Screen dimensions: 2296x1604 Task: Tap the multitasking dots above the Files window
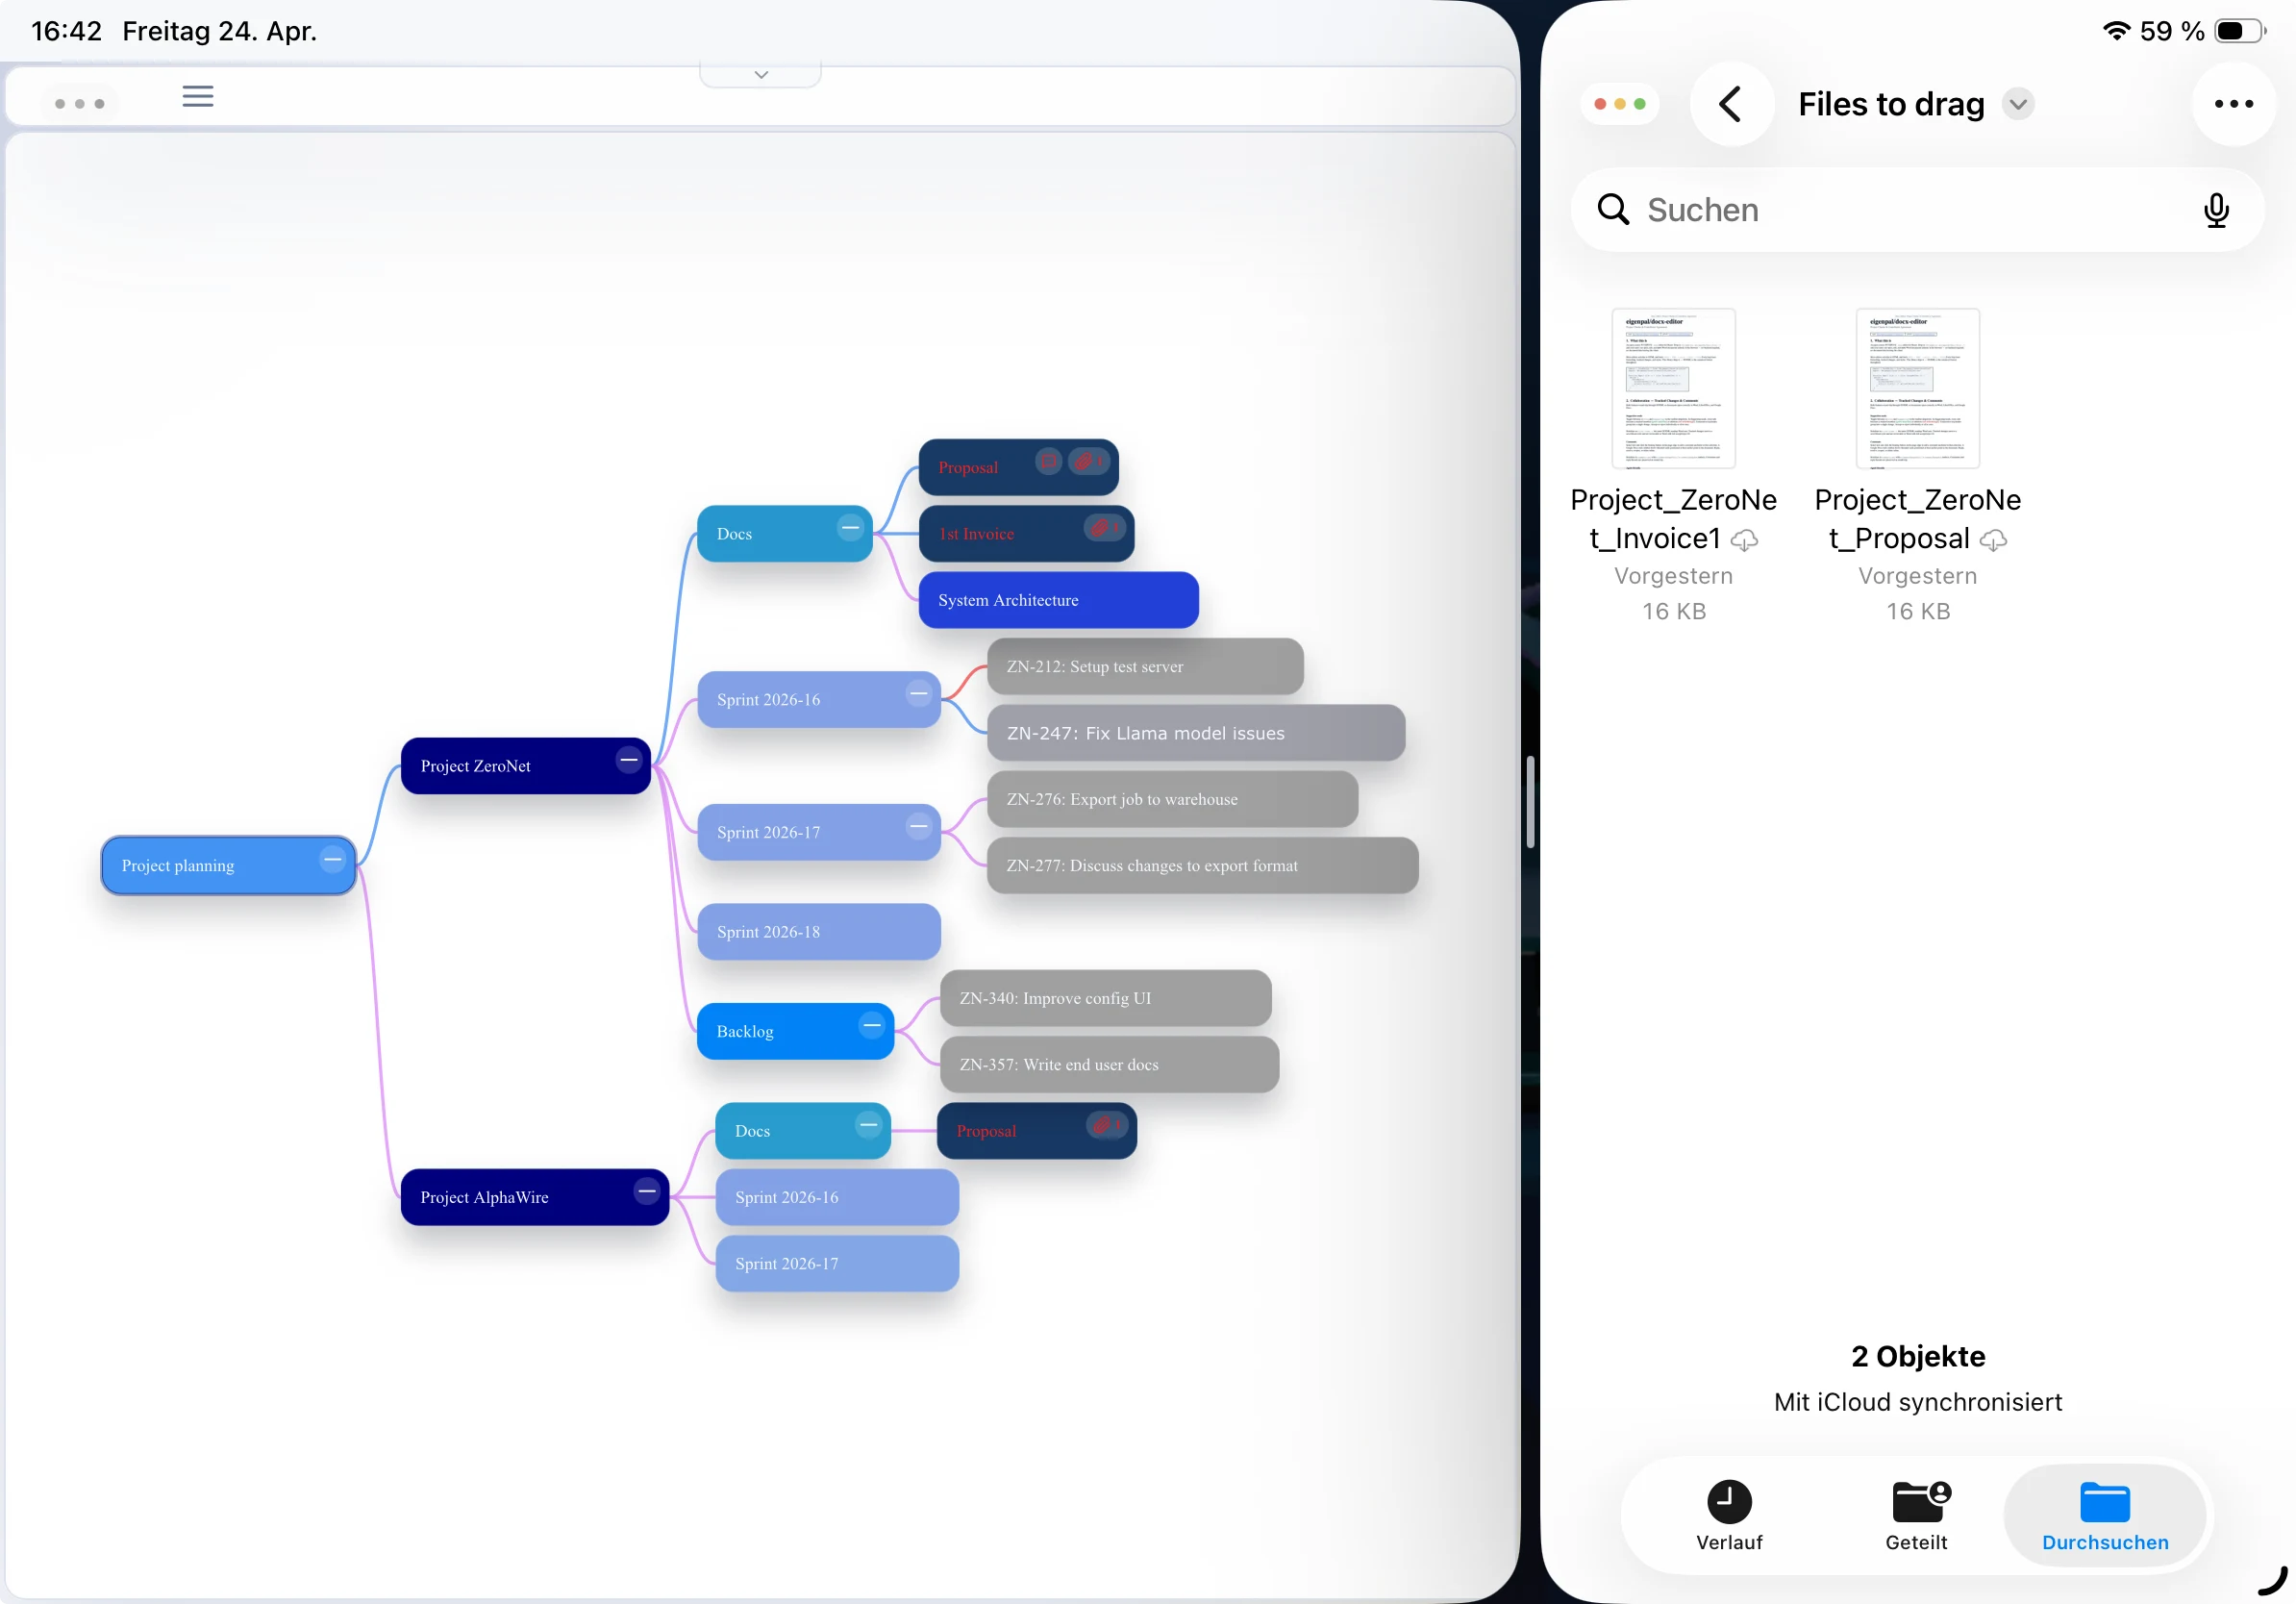tap(1619, 104)
